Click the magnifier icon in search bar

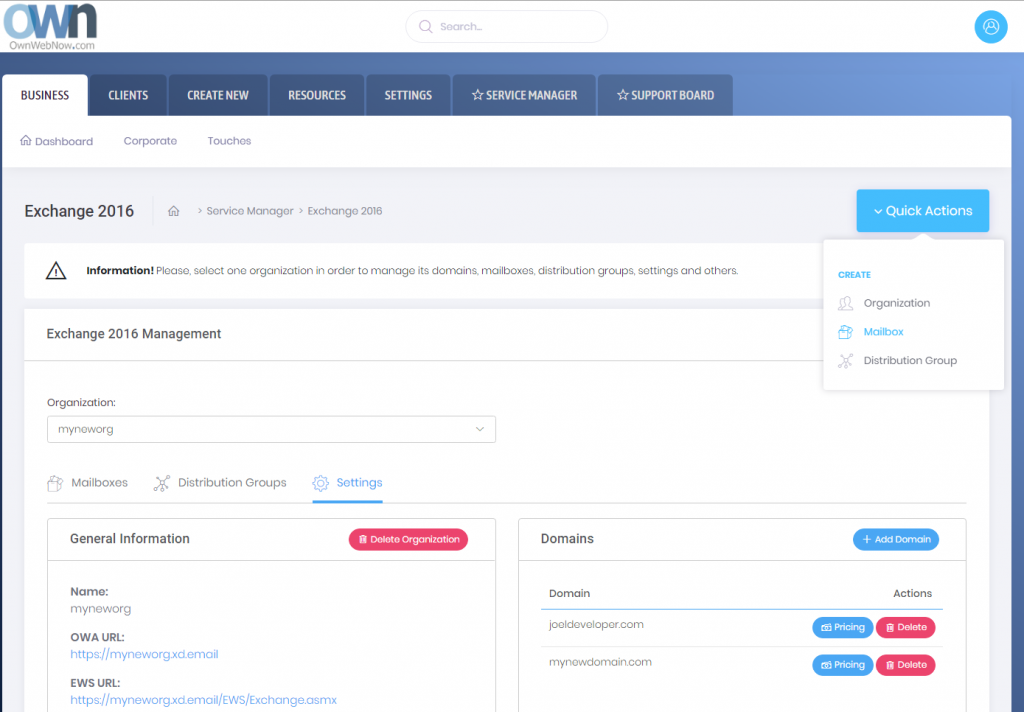pos(425,27)
